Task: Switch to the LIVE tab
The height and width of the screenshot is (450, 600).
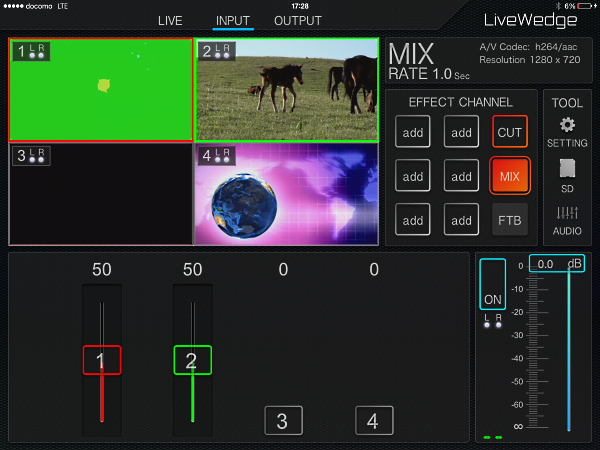Action: [x=170, y=21]
